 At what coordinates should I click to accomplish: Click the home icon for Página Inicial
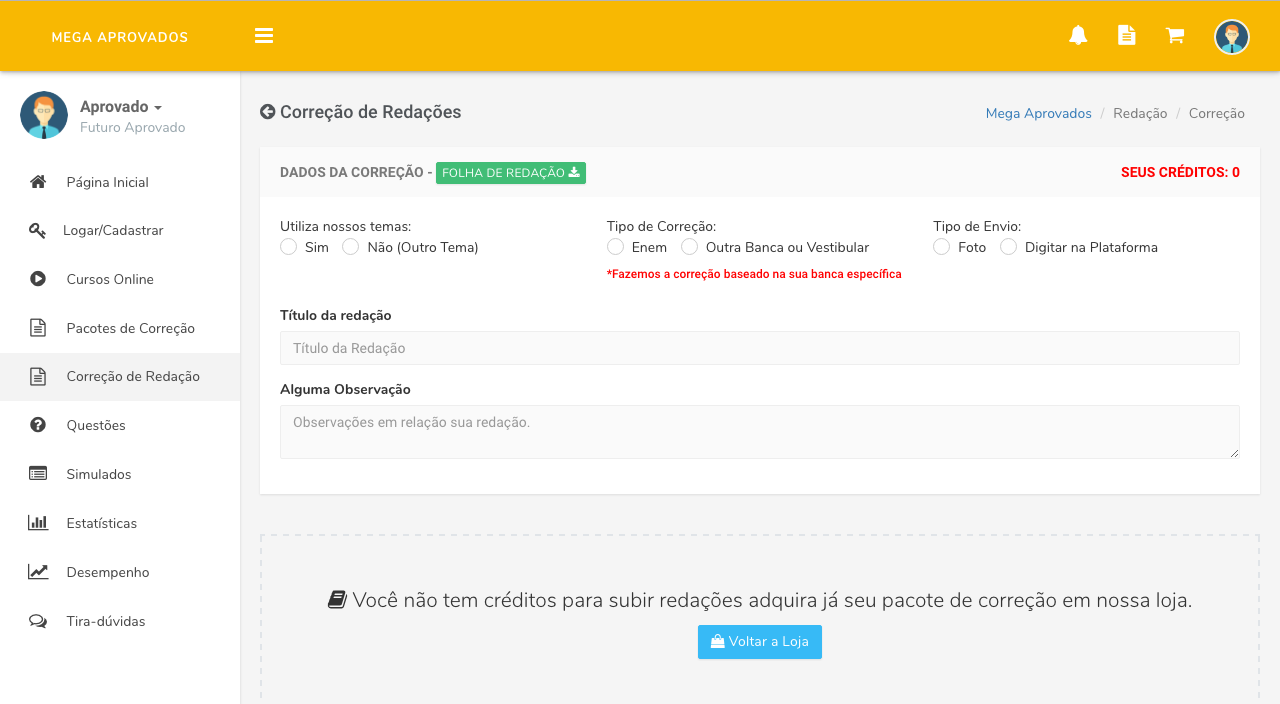point(38,182)
